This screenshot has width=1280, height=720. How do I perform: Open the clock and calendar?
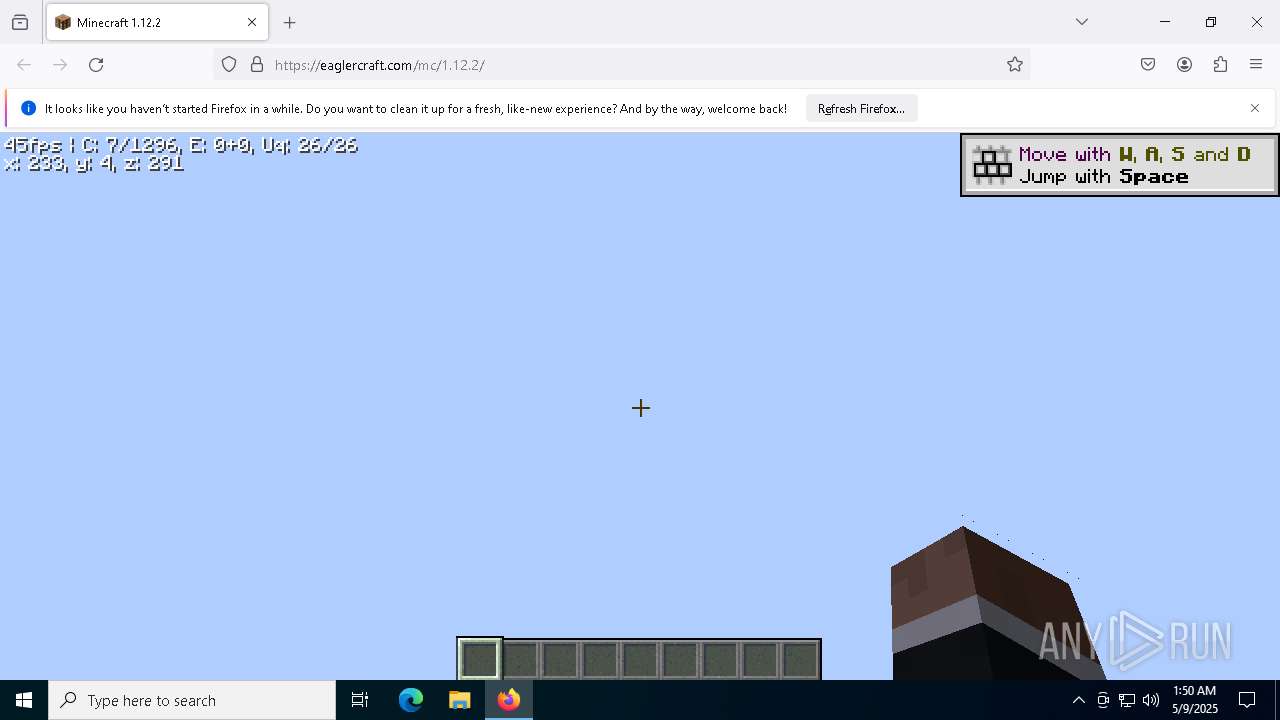[1194, 700]
